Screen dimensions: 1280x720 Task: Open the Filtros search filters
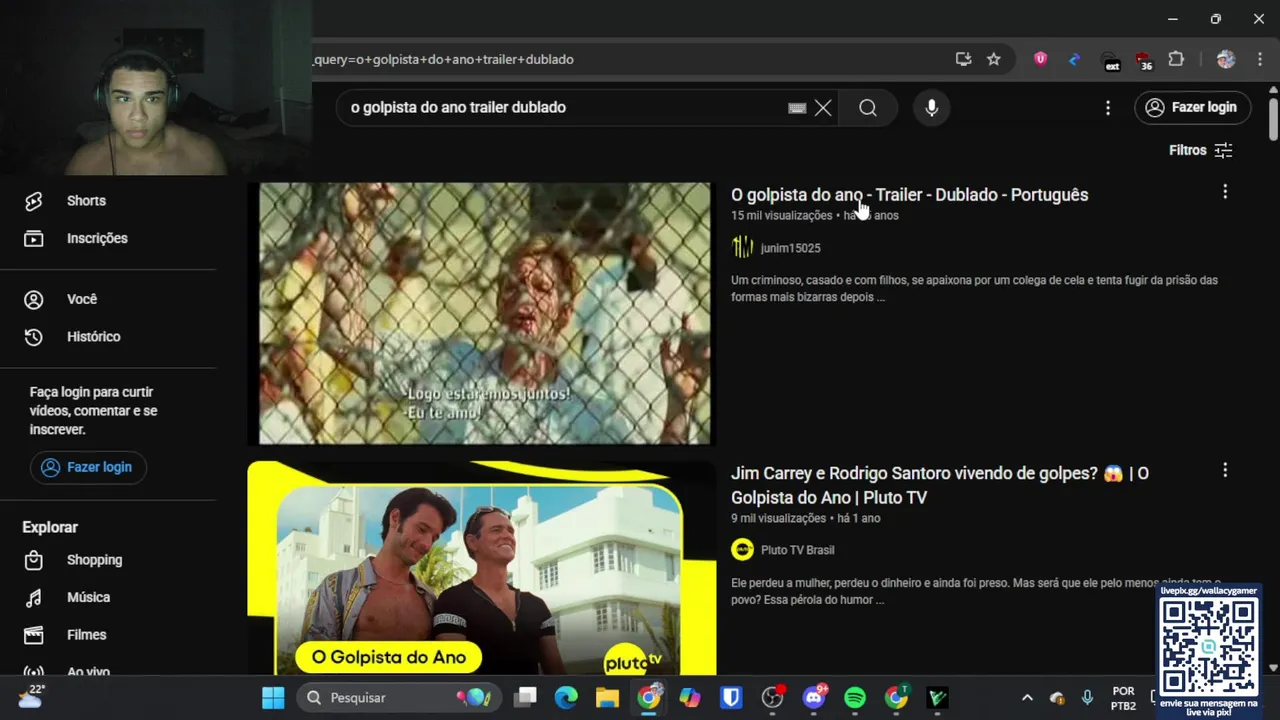tap(1200, 150)
